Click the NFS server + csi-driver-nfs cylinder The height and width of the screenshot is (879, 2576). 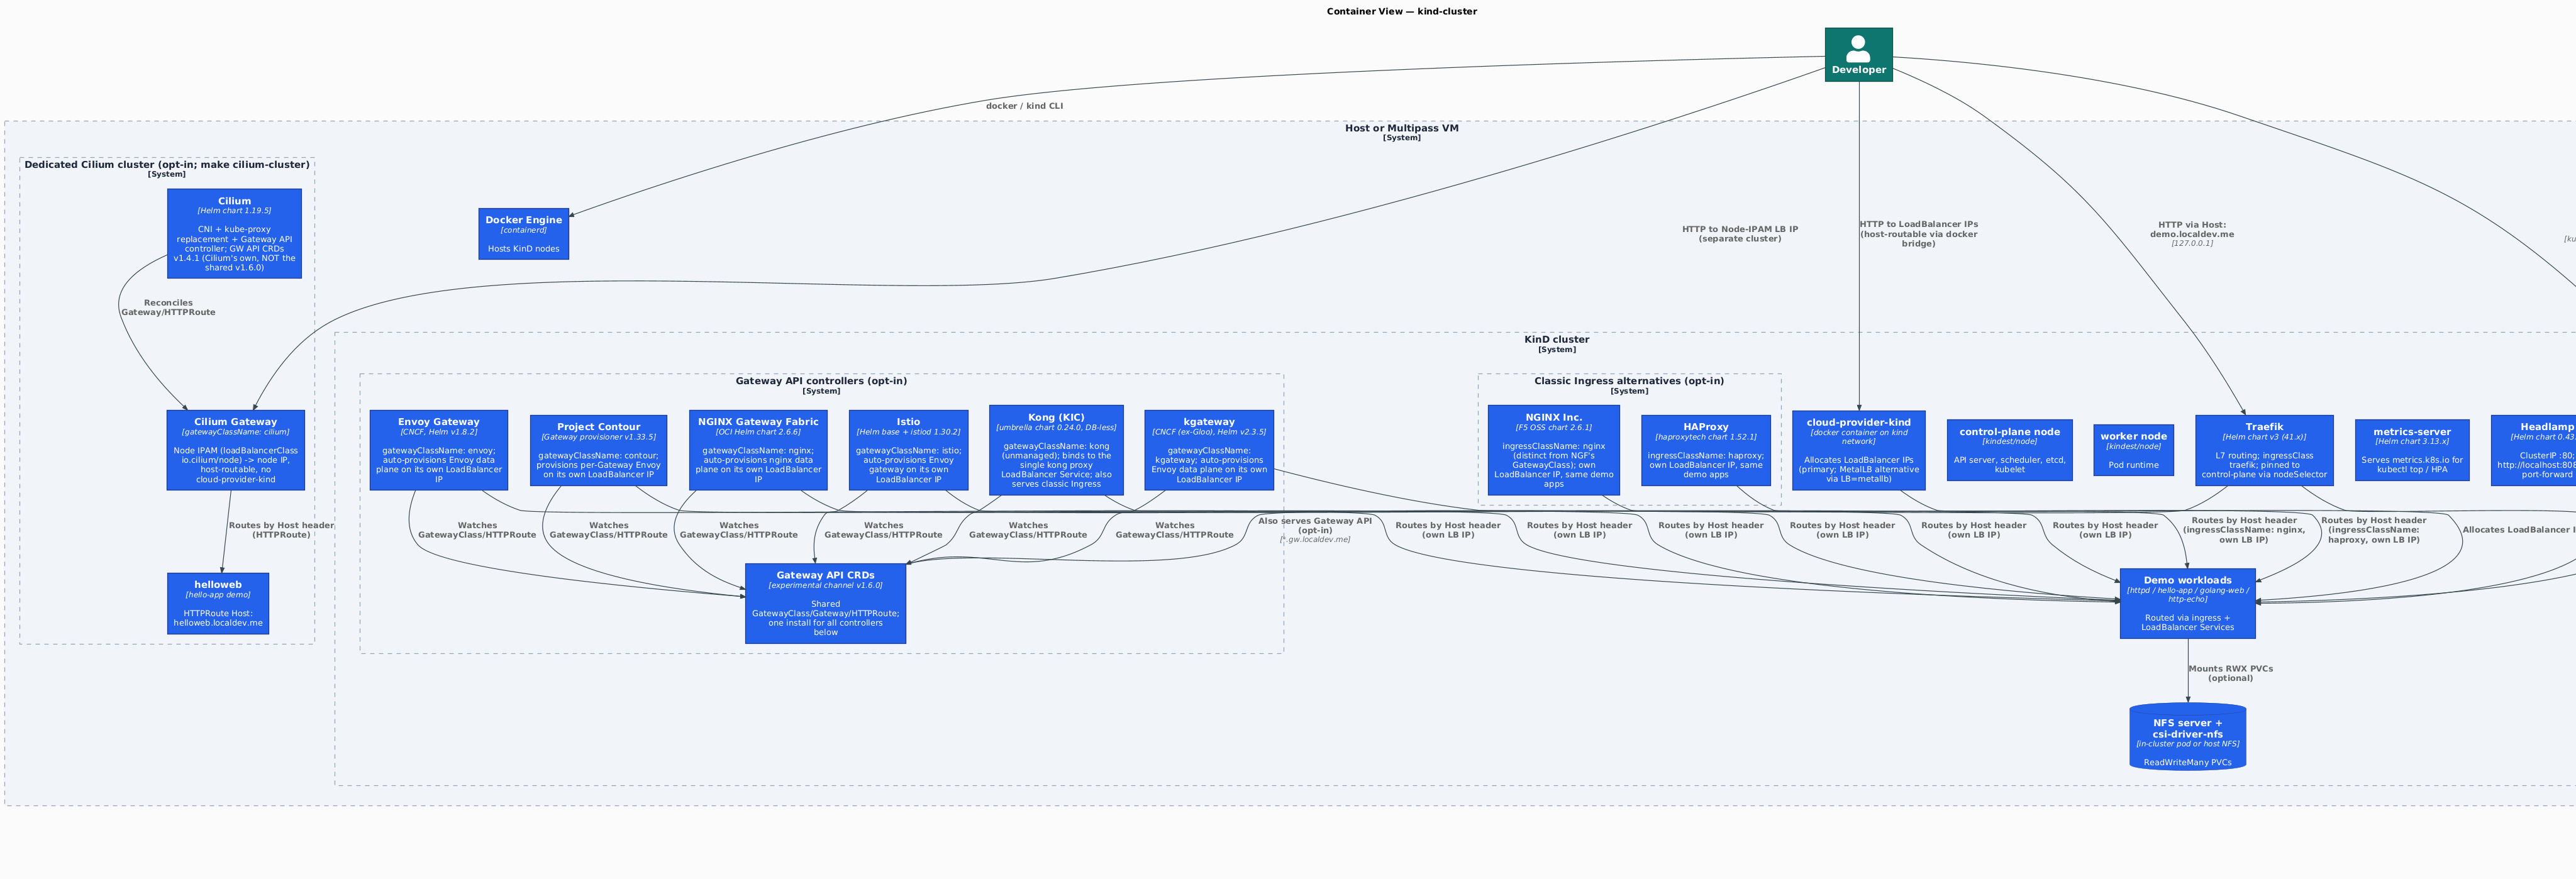(x=2188, y=737)
